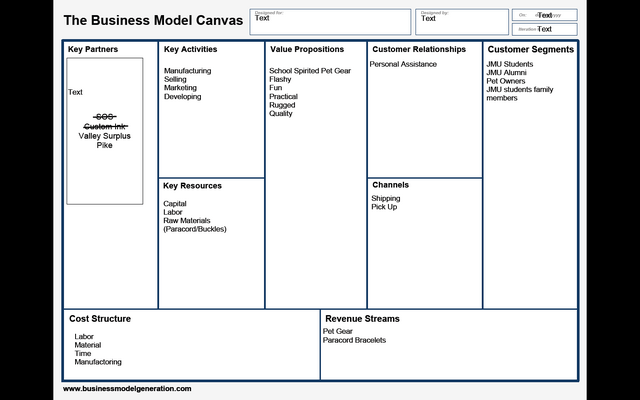Click 'Pike' in Key Partners
The image size is (640, 400).
pos(104,145)
